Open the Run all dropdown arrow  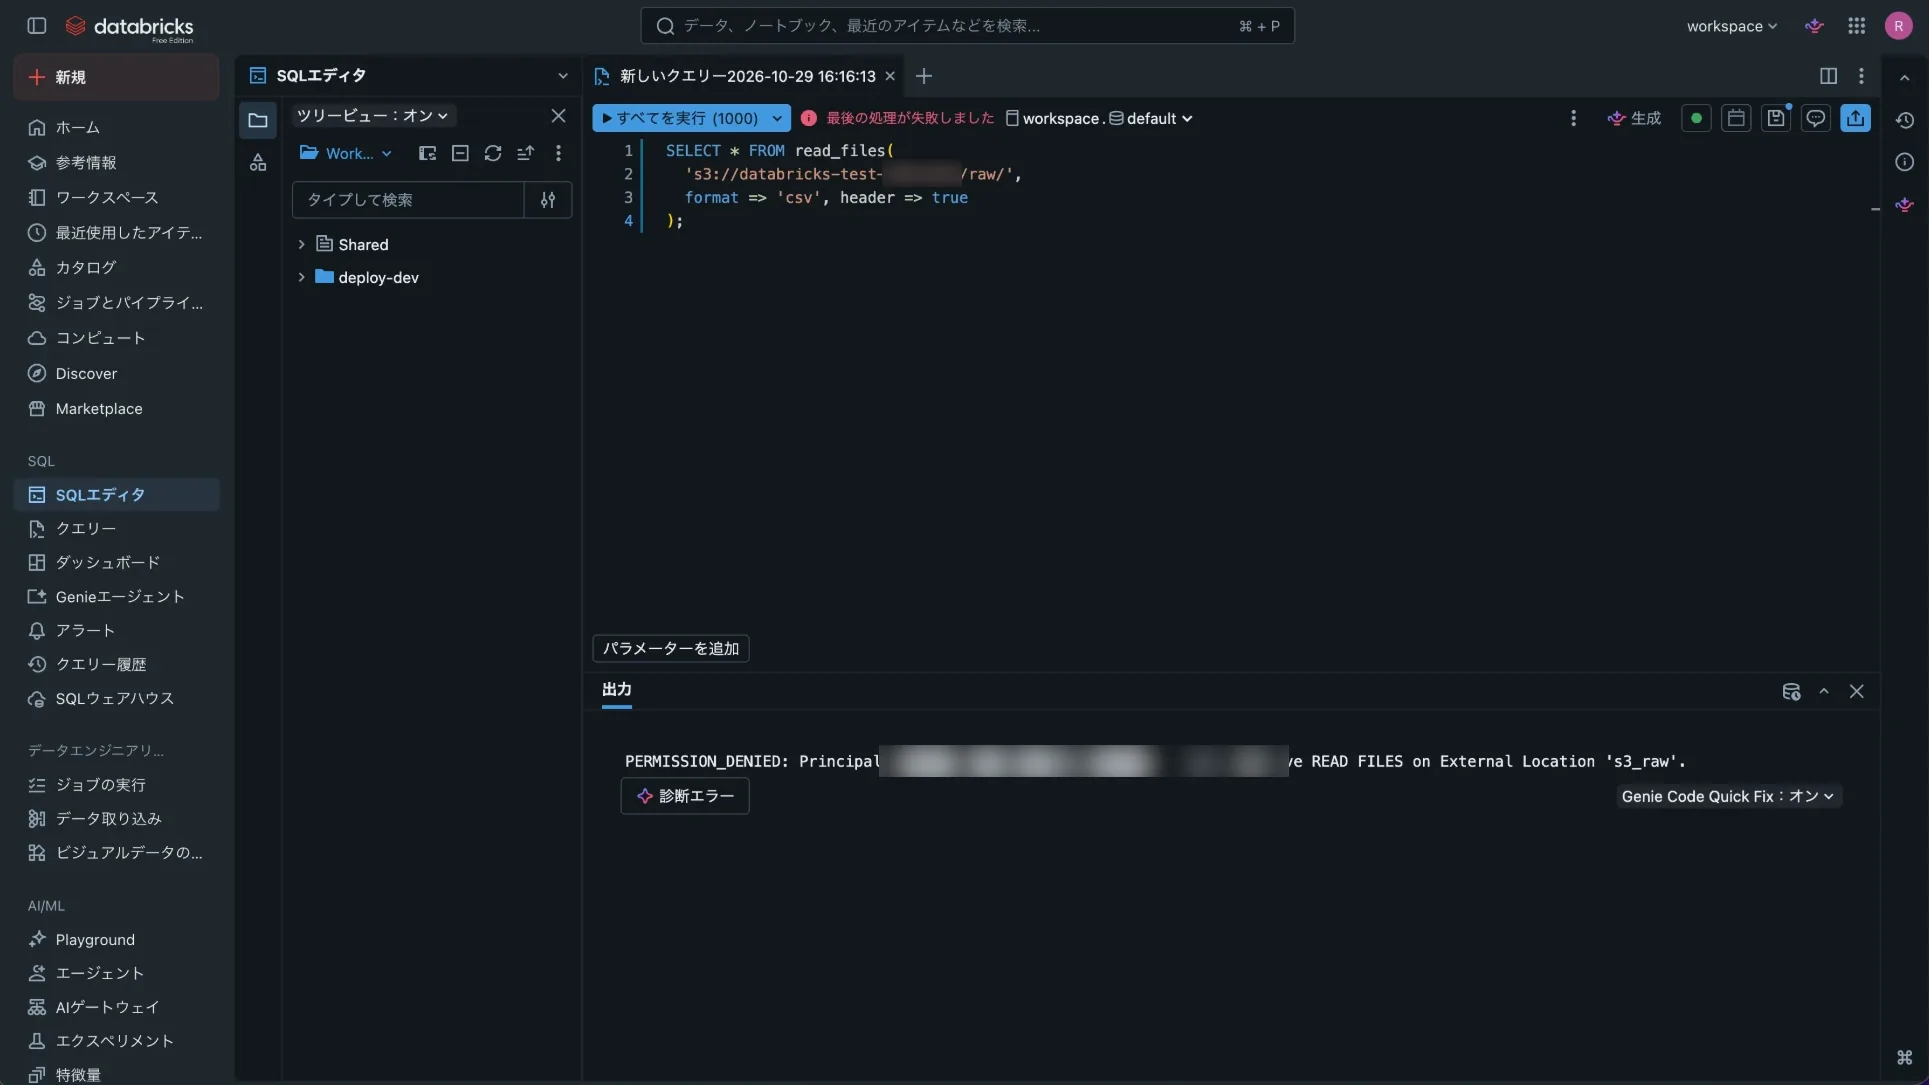pos(777,118)
